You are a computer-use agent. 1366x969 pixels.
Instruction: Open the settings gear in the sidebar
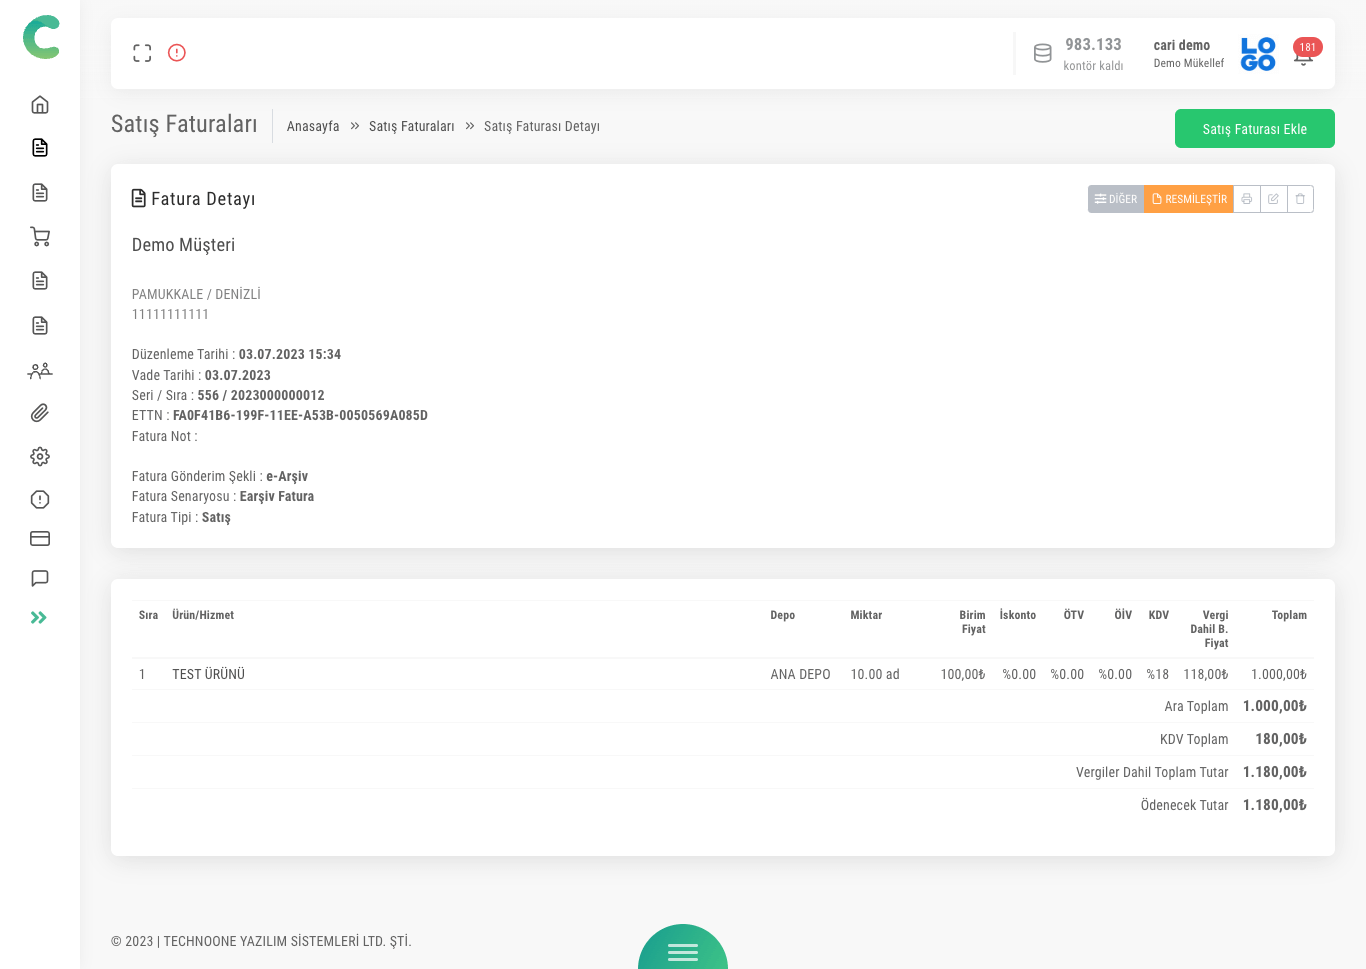(40, 457)
